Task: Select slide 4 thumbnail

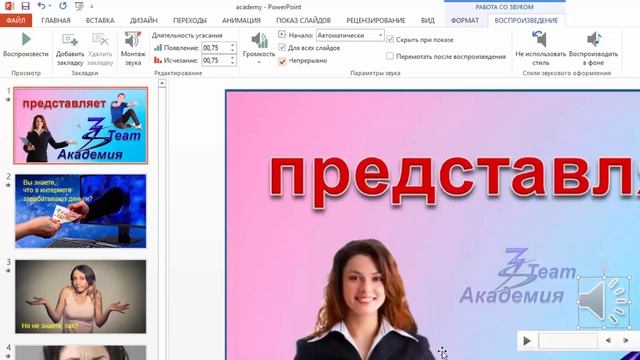Action: [81, 353]
